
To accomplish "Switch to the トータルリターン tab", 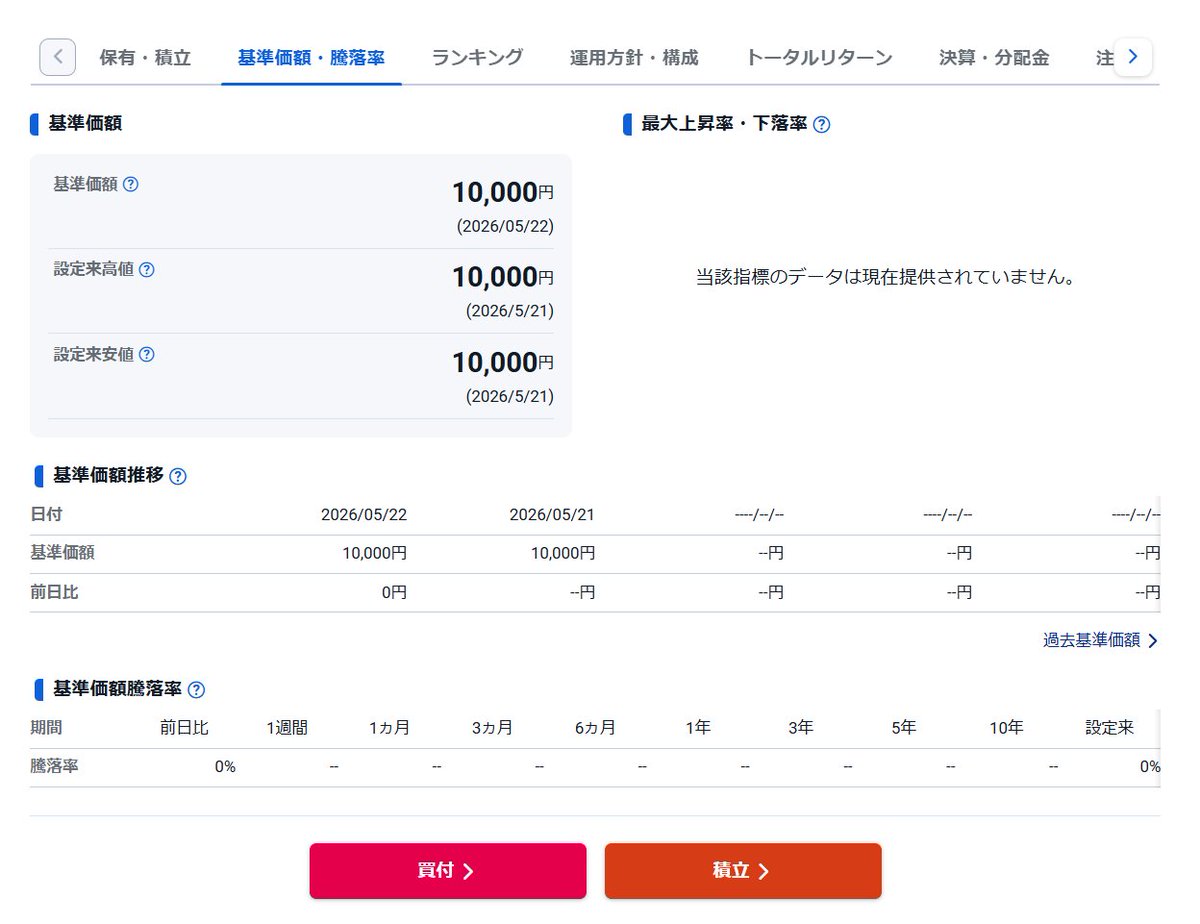I will [819, 58].
